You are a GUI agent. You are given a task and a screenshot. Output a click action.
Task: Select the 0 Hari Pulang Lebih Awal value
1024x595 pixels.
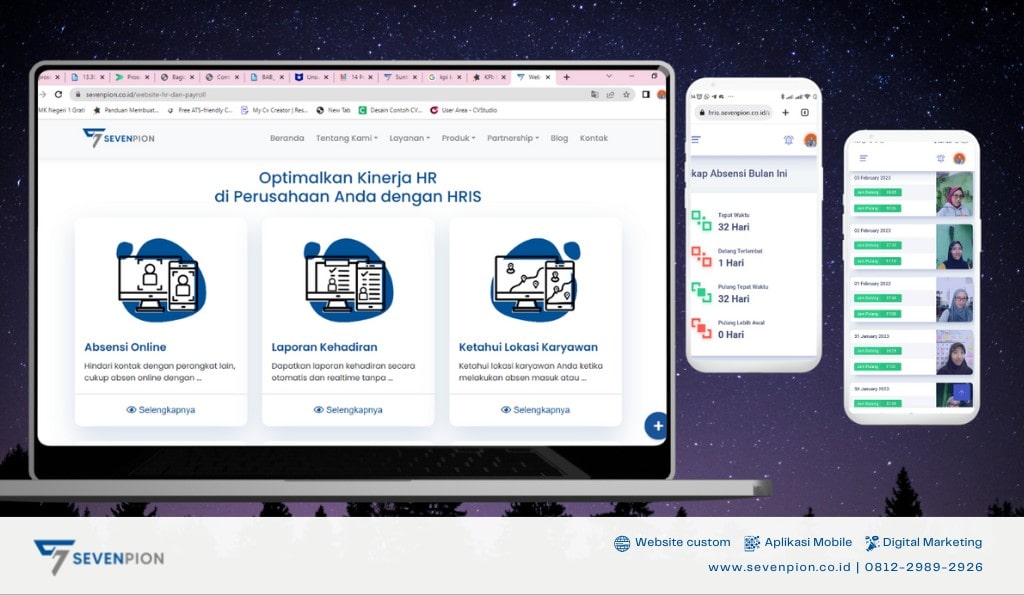[731, 334]
